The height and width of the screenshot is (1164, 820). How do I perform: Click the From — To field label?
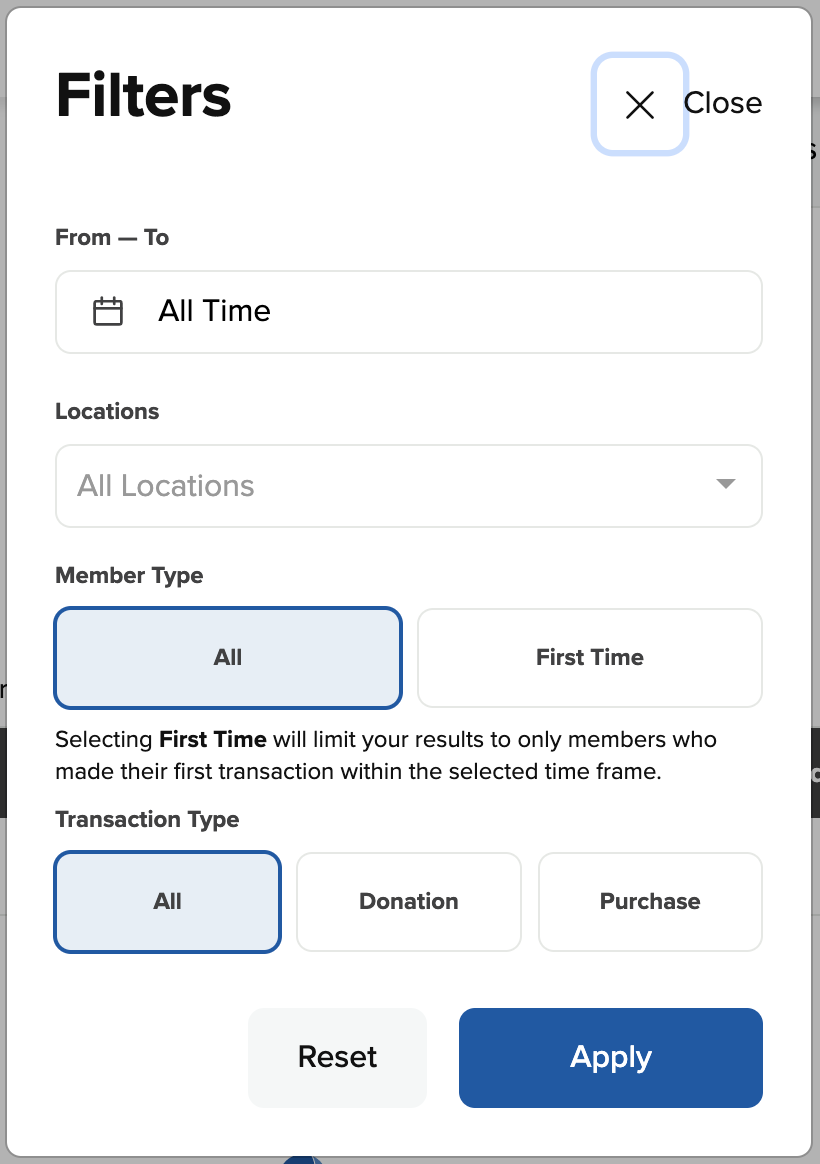click(x=112, y=238)
